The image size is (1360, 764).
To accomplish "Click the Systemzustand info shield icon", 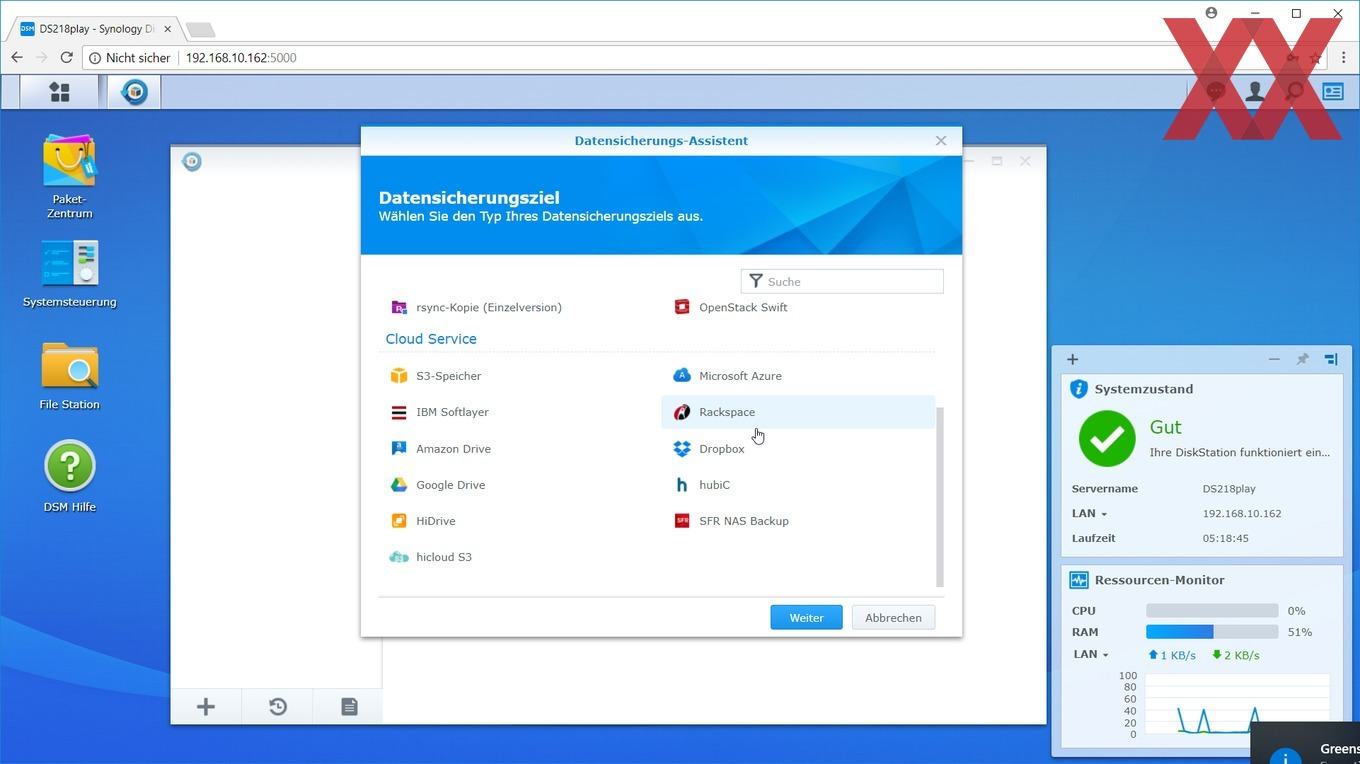I will pos(1079,389).
